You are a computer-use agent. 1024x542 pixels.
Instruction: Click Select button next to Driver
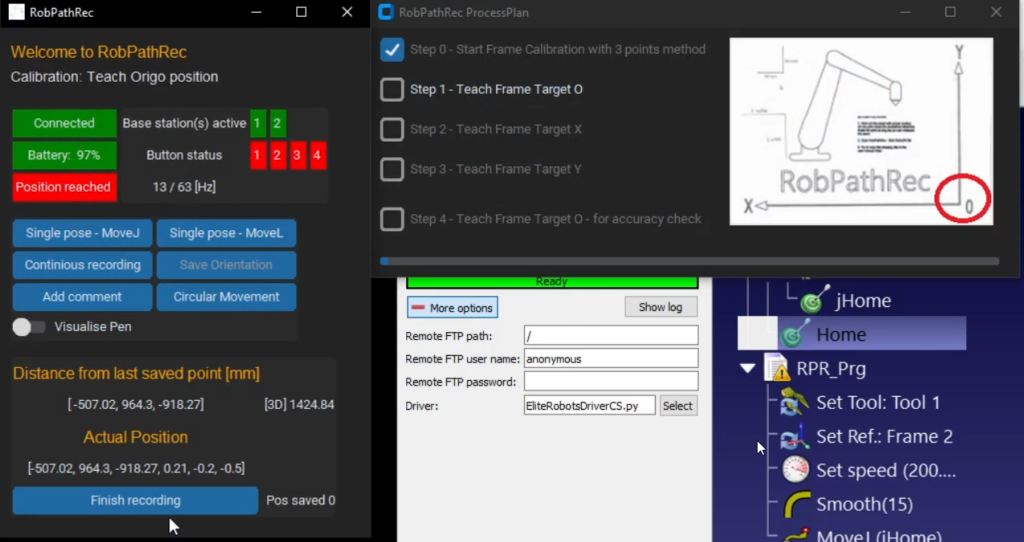pyautogui.click(x=678, y=406)
